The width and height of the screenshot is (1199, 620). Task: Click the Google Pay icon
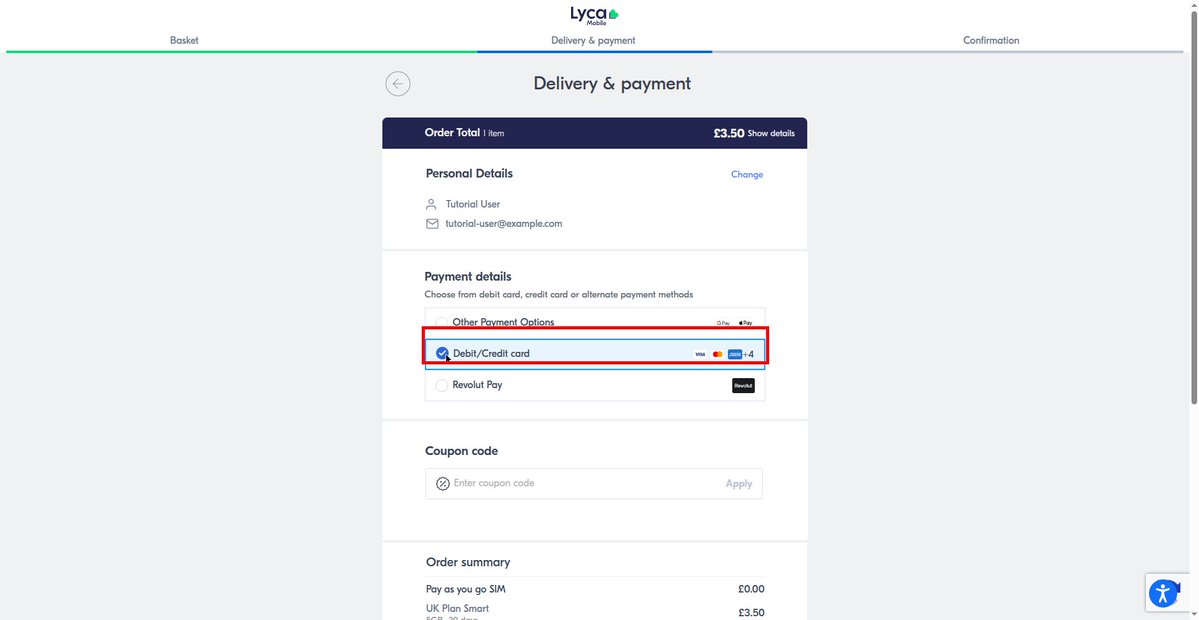(723, 323)
